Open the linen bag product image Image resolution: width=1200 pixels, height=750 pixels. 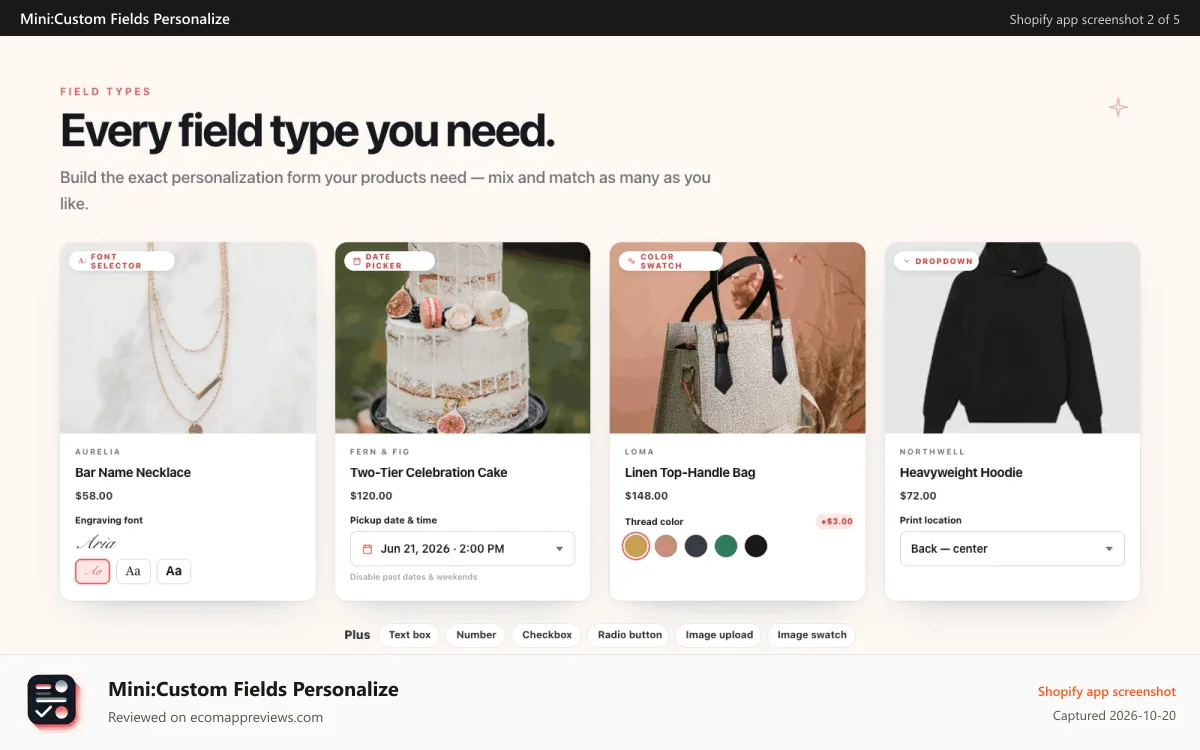pyautogui.click(x=738, y=338)
